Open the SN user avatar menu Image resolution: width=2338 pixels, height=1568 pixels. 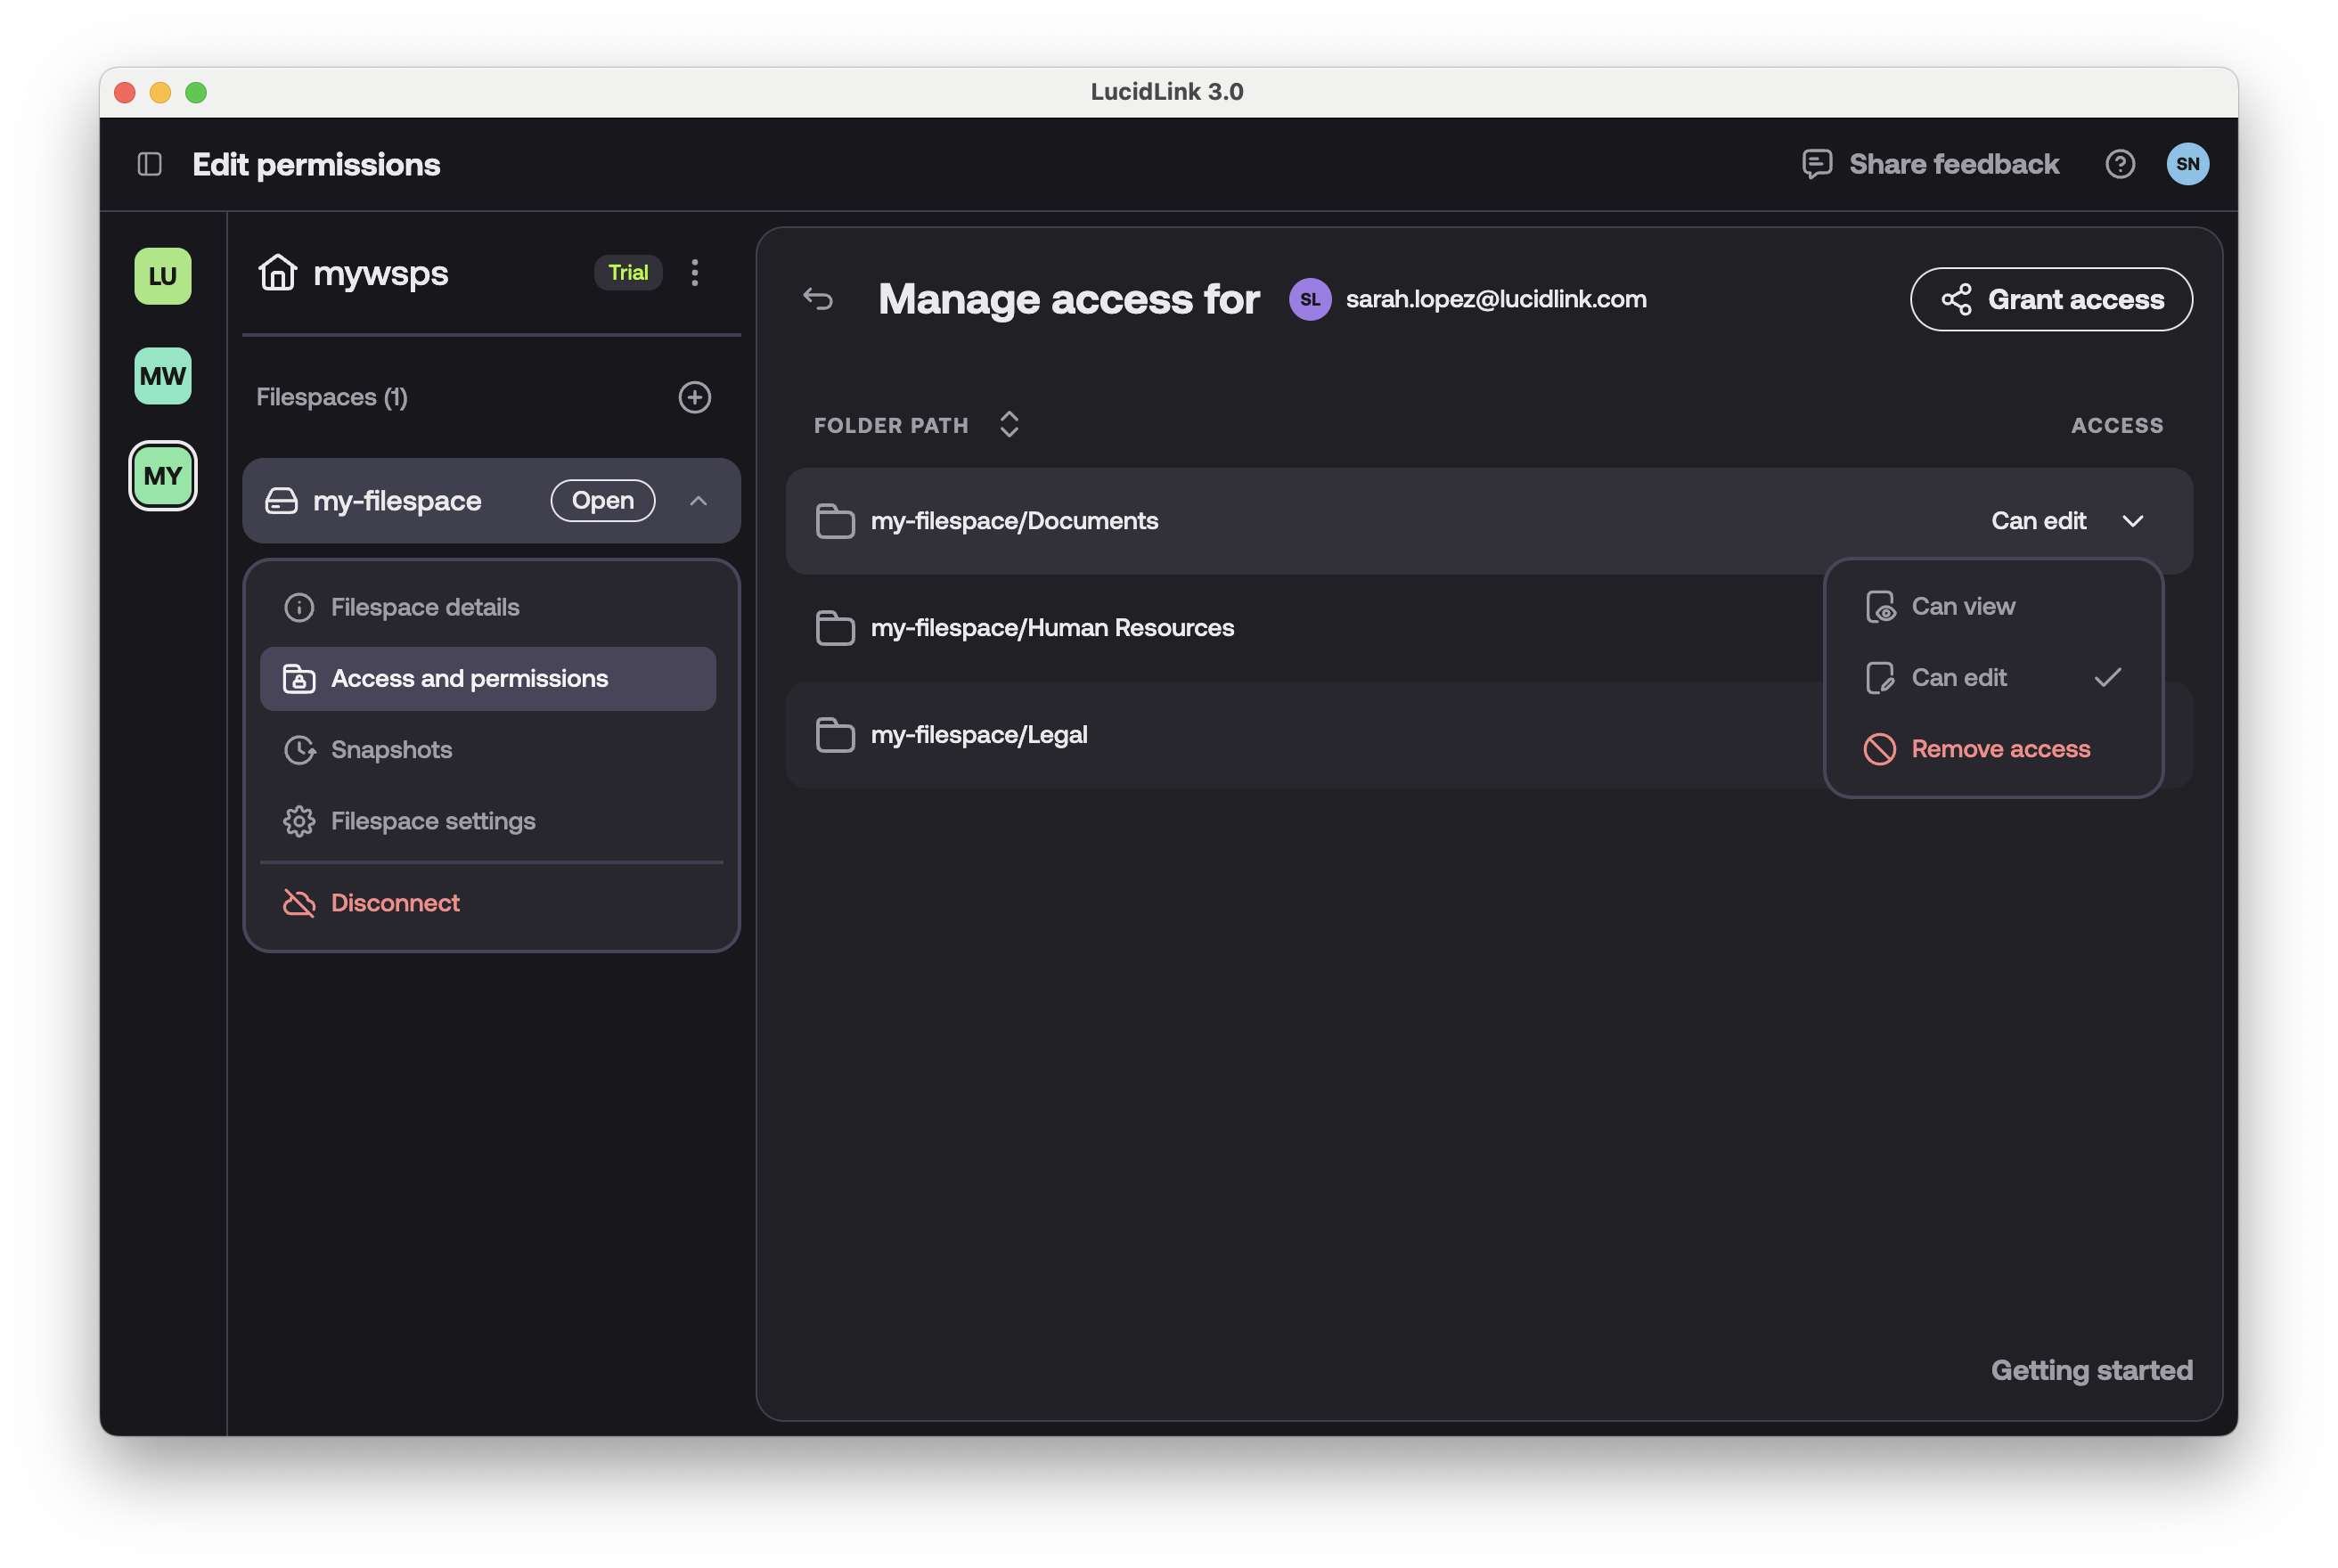2187,164
